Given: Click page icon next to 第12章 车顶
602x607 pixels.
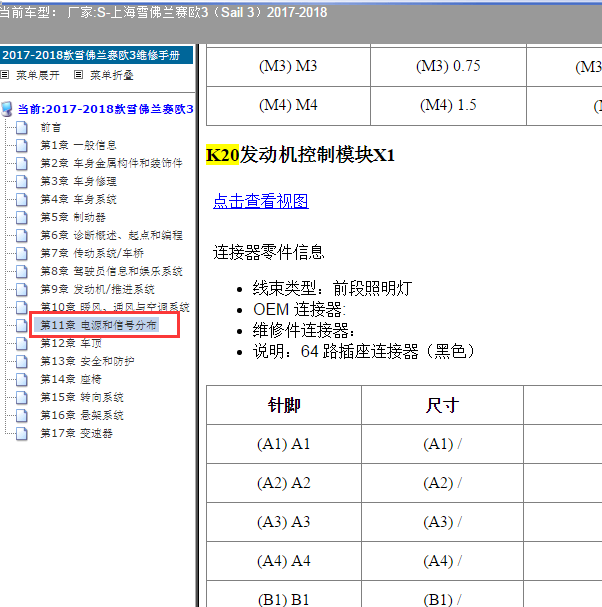Looking at the screenshot, I should click(22, 343).
